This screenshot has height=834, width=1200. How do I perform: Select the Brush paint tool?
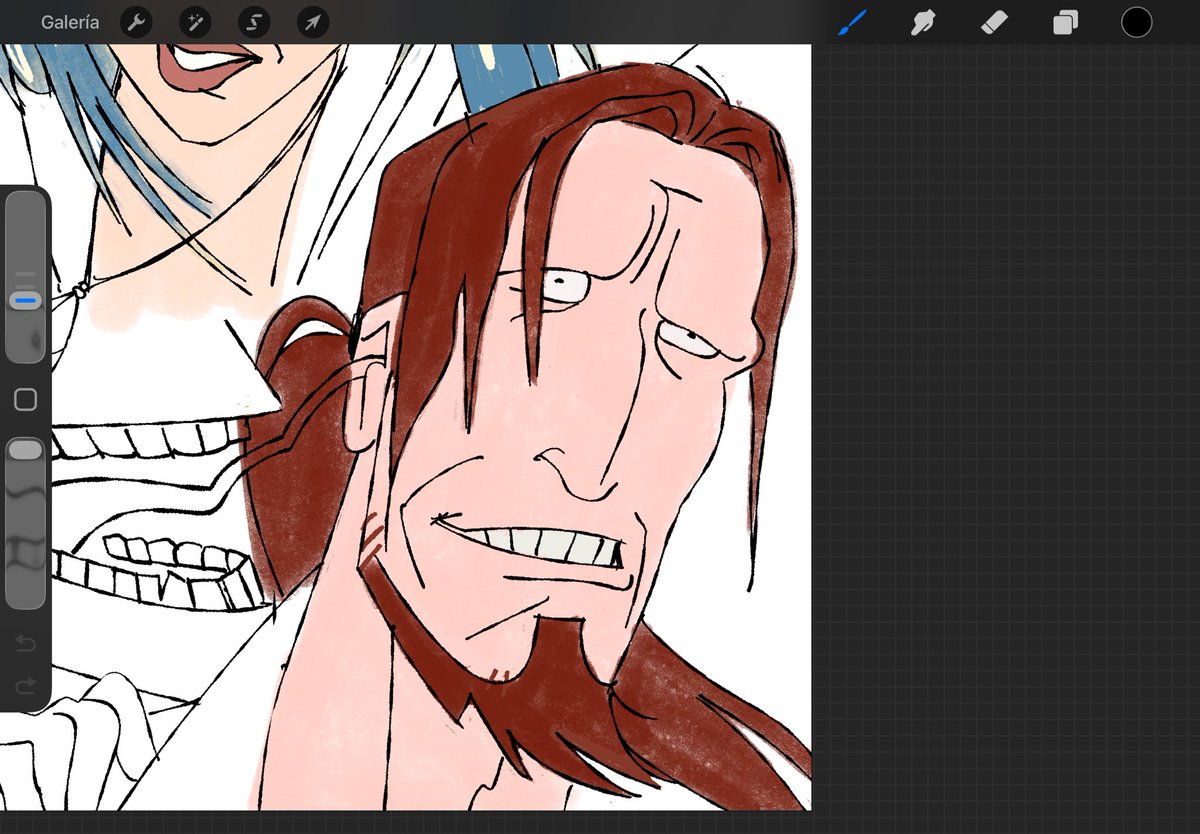click(852, 22)
